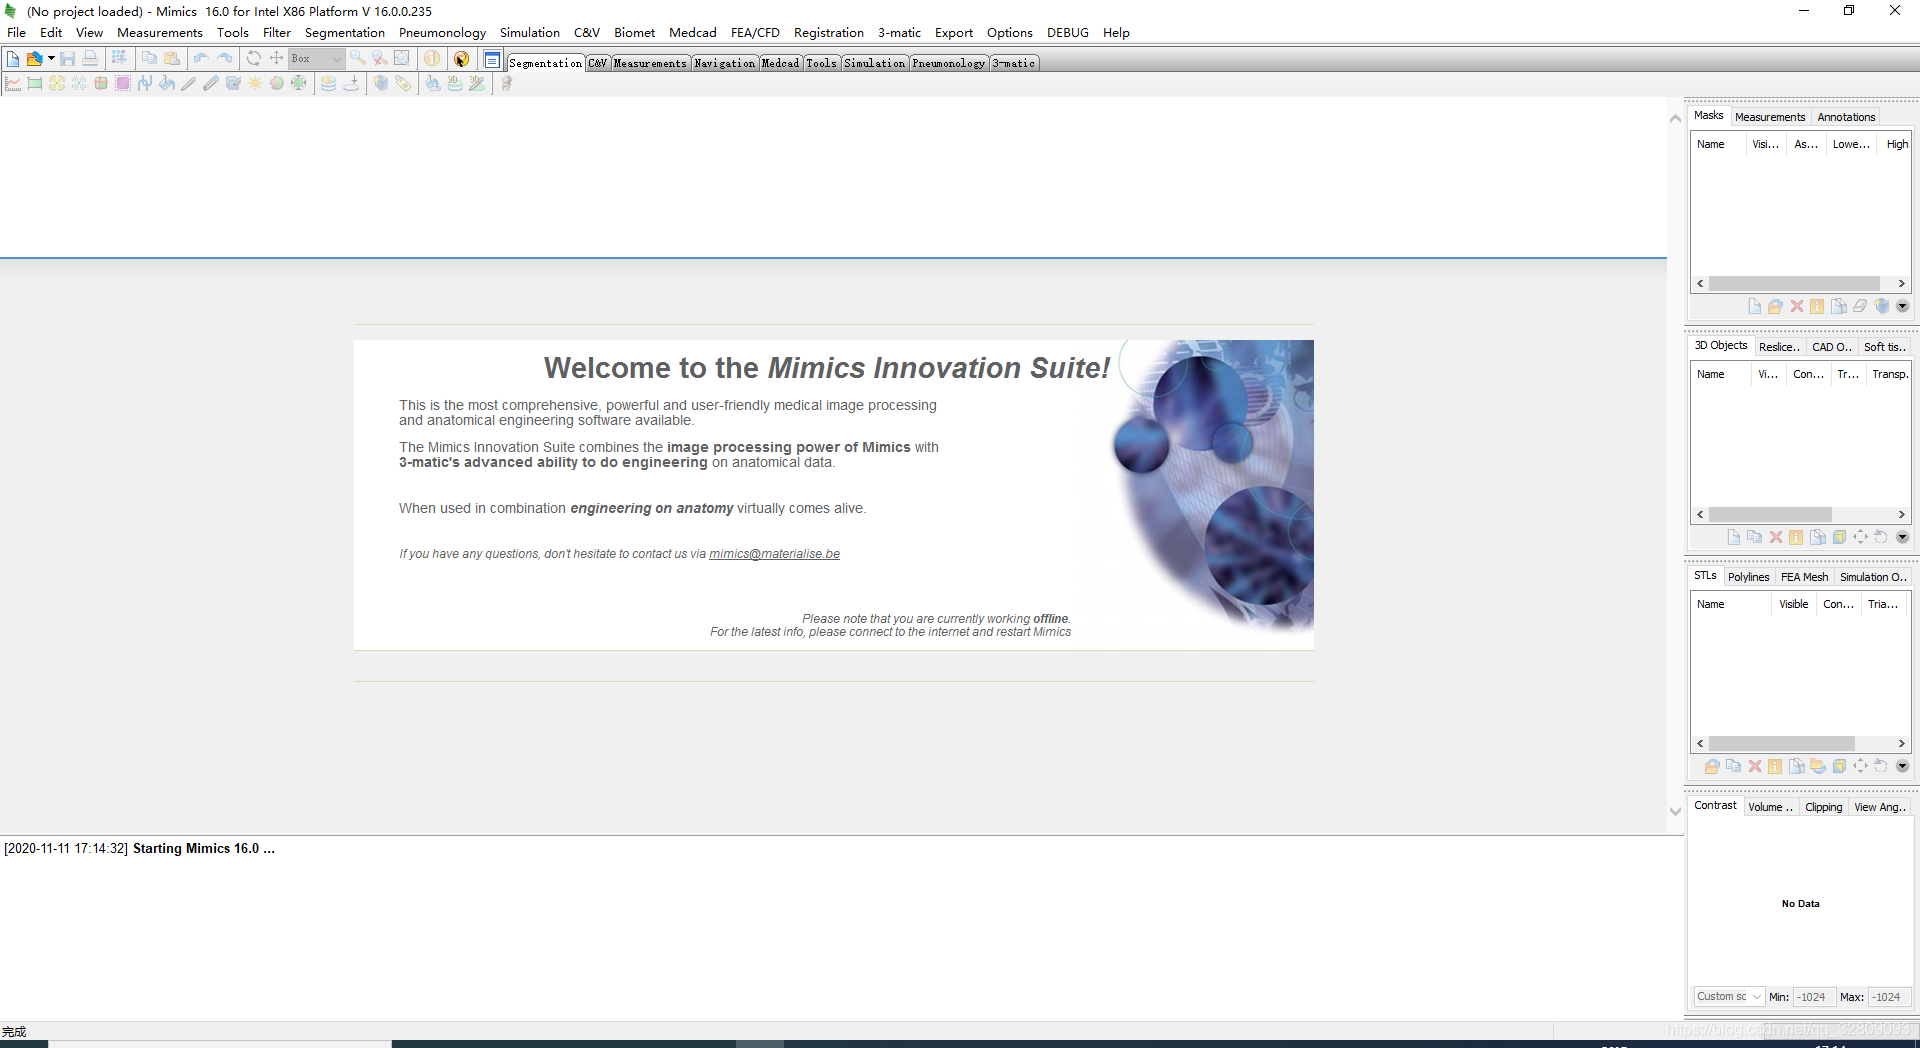This screenshot has height=1048, width=1920.
Task: Click the move arrows icon under the 3D Objects panel
Action: 1860,537
